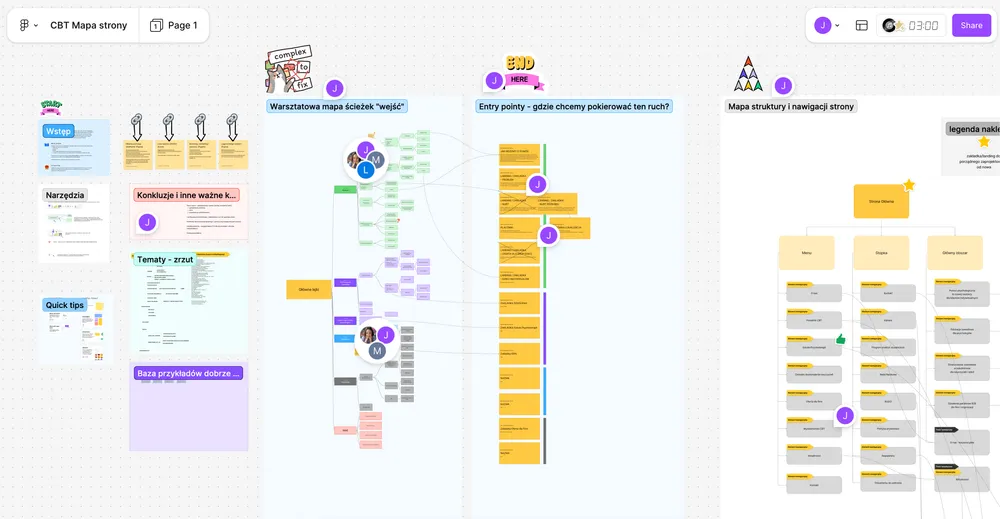
Task: Select the Narzędzia section label
Action: click(64, 195)
